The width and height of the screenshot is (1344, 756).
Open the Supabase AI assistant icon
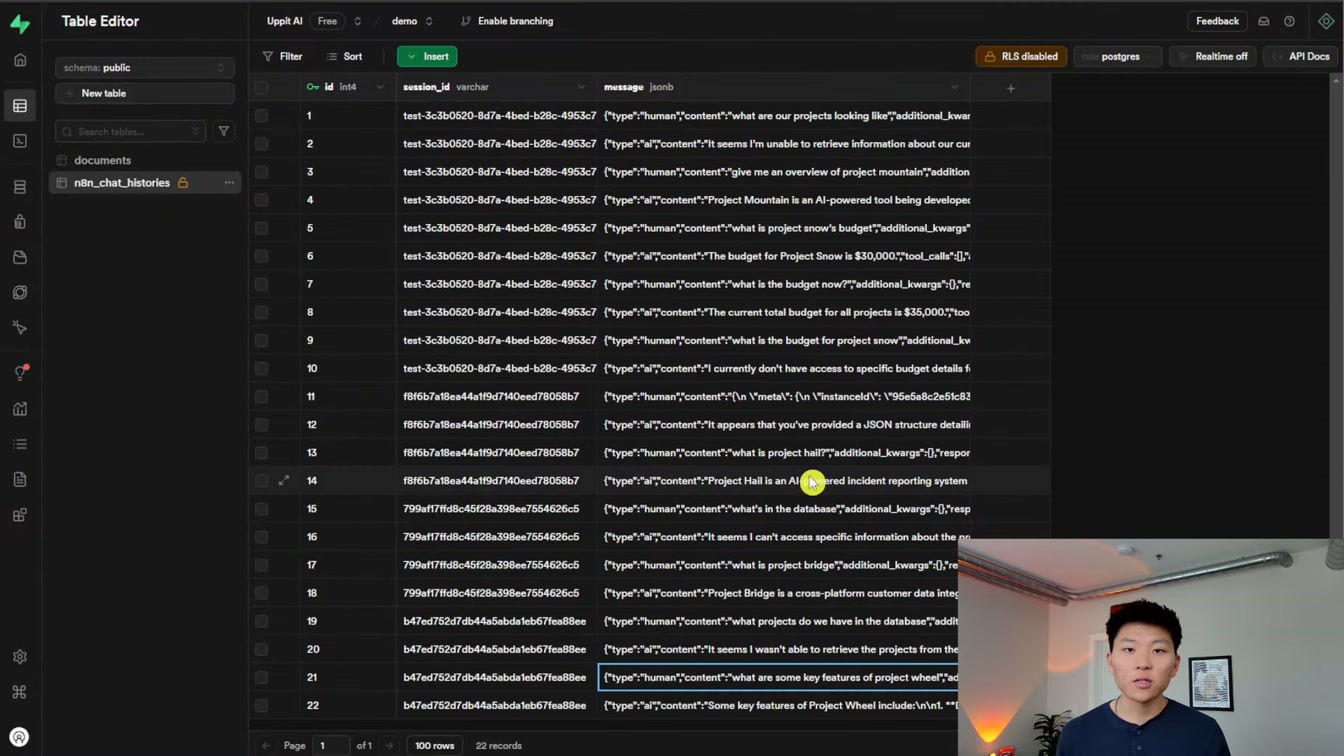pos(1326,21)
